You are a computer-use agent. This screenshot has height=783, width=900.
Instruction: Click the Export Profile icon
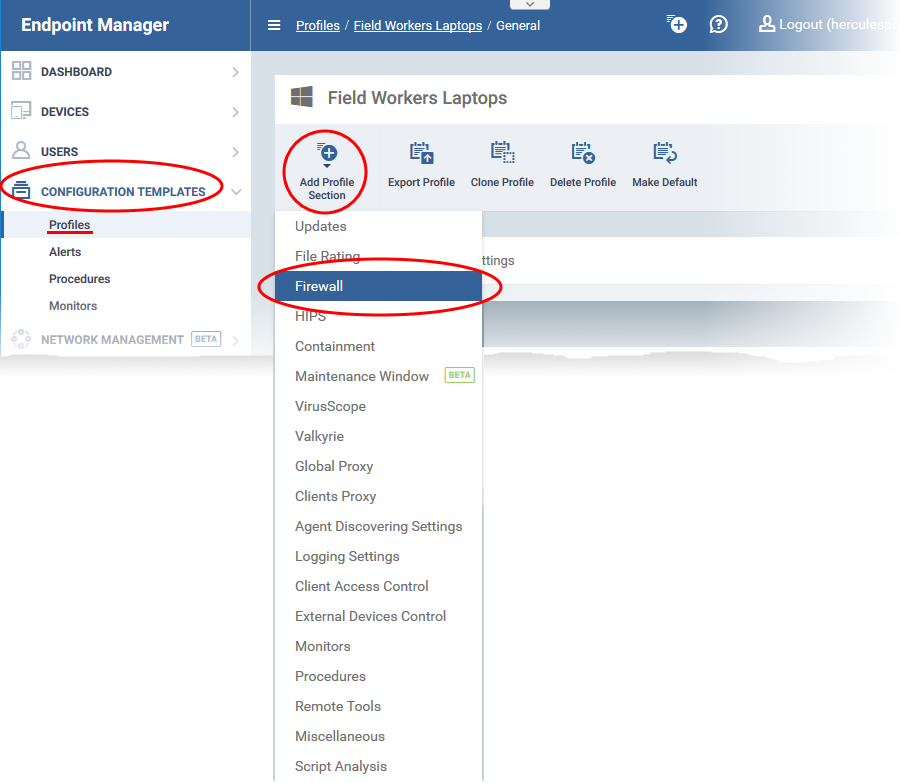point(422,153)
